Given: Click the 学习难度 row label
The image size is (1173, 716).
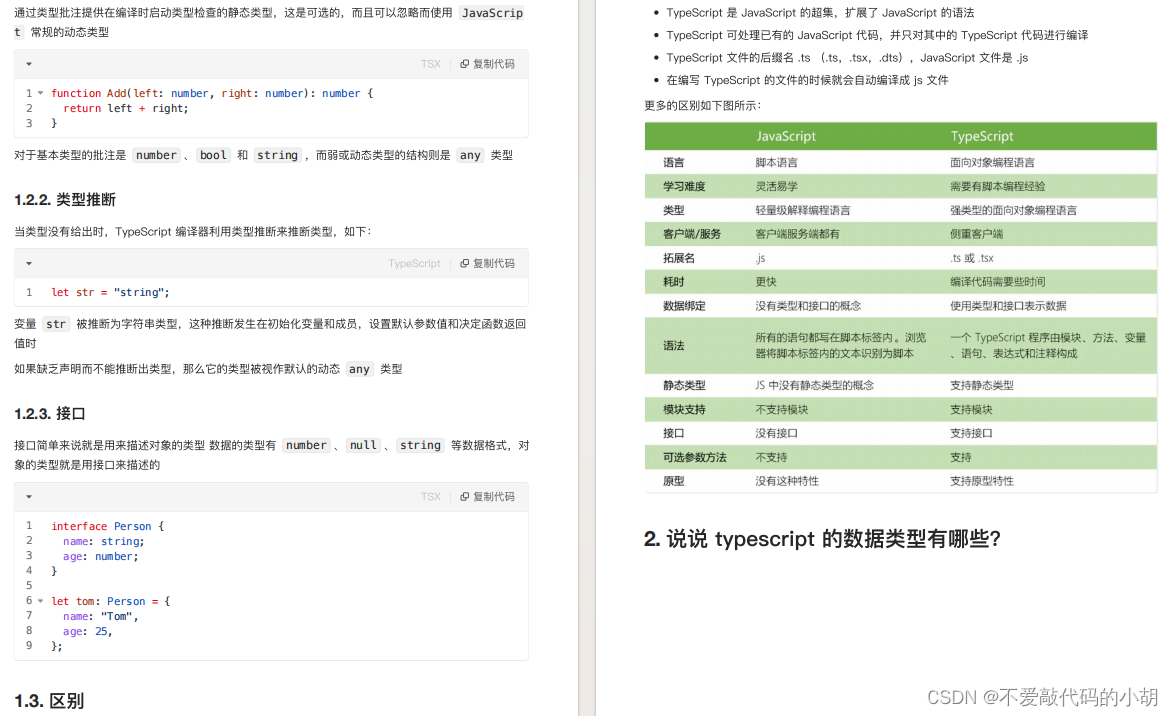Looking at the screenshot, I should [684, 186].
